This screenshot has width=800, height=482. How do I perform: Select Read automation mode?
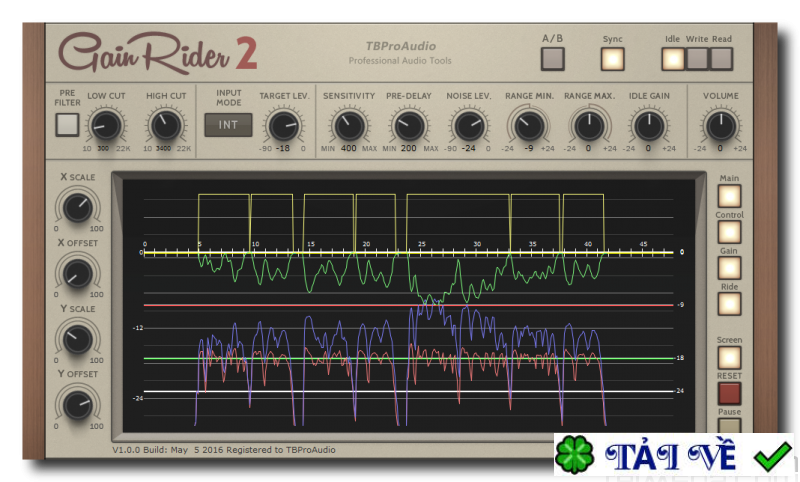tap(721, 58)
